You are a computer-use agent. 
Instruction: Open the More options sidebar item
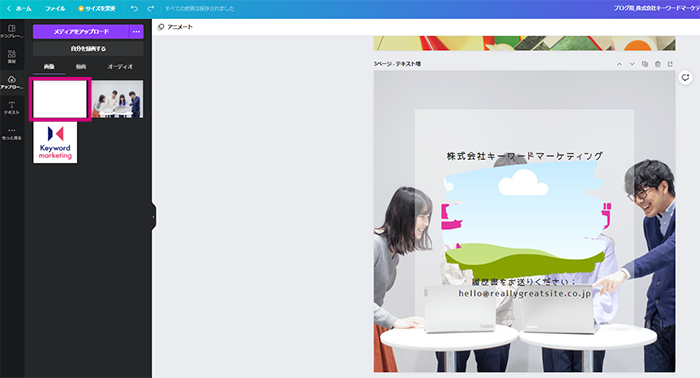12,133
